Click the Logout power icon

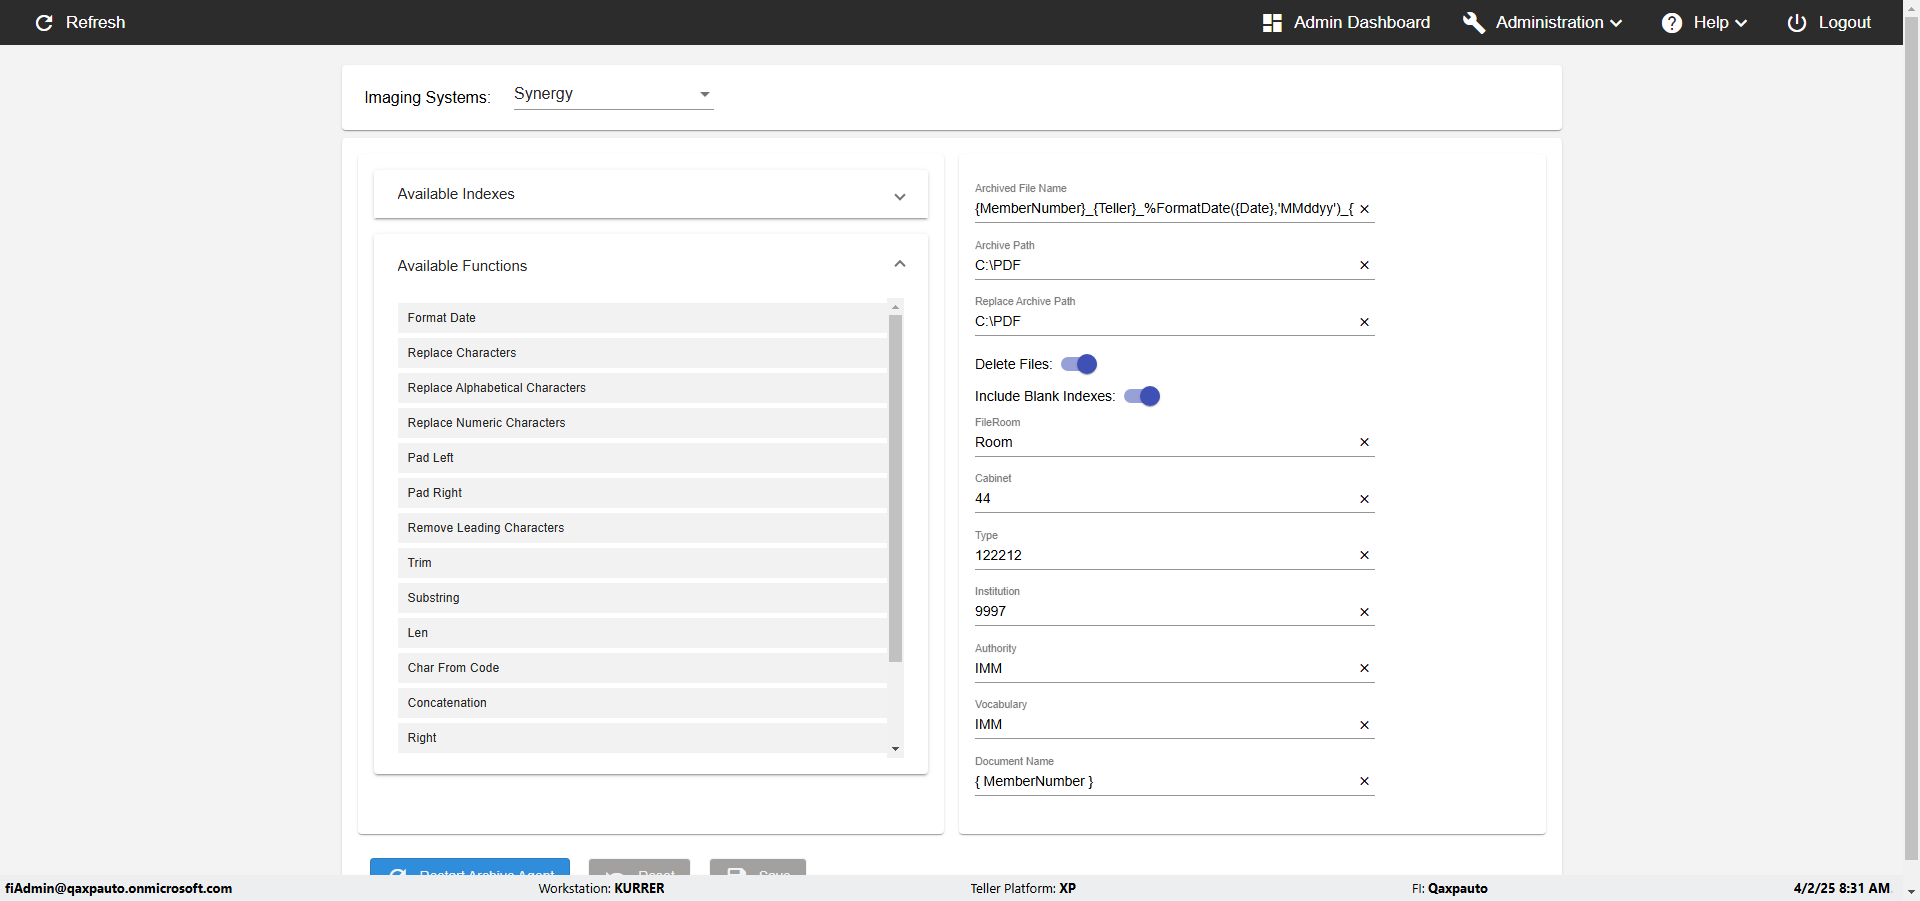[1796, 23]
